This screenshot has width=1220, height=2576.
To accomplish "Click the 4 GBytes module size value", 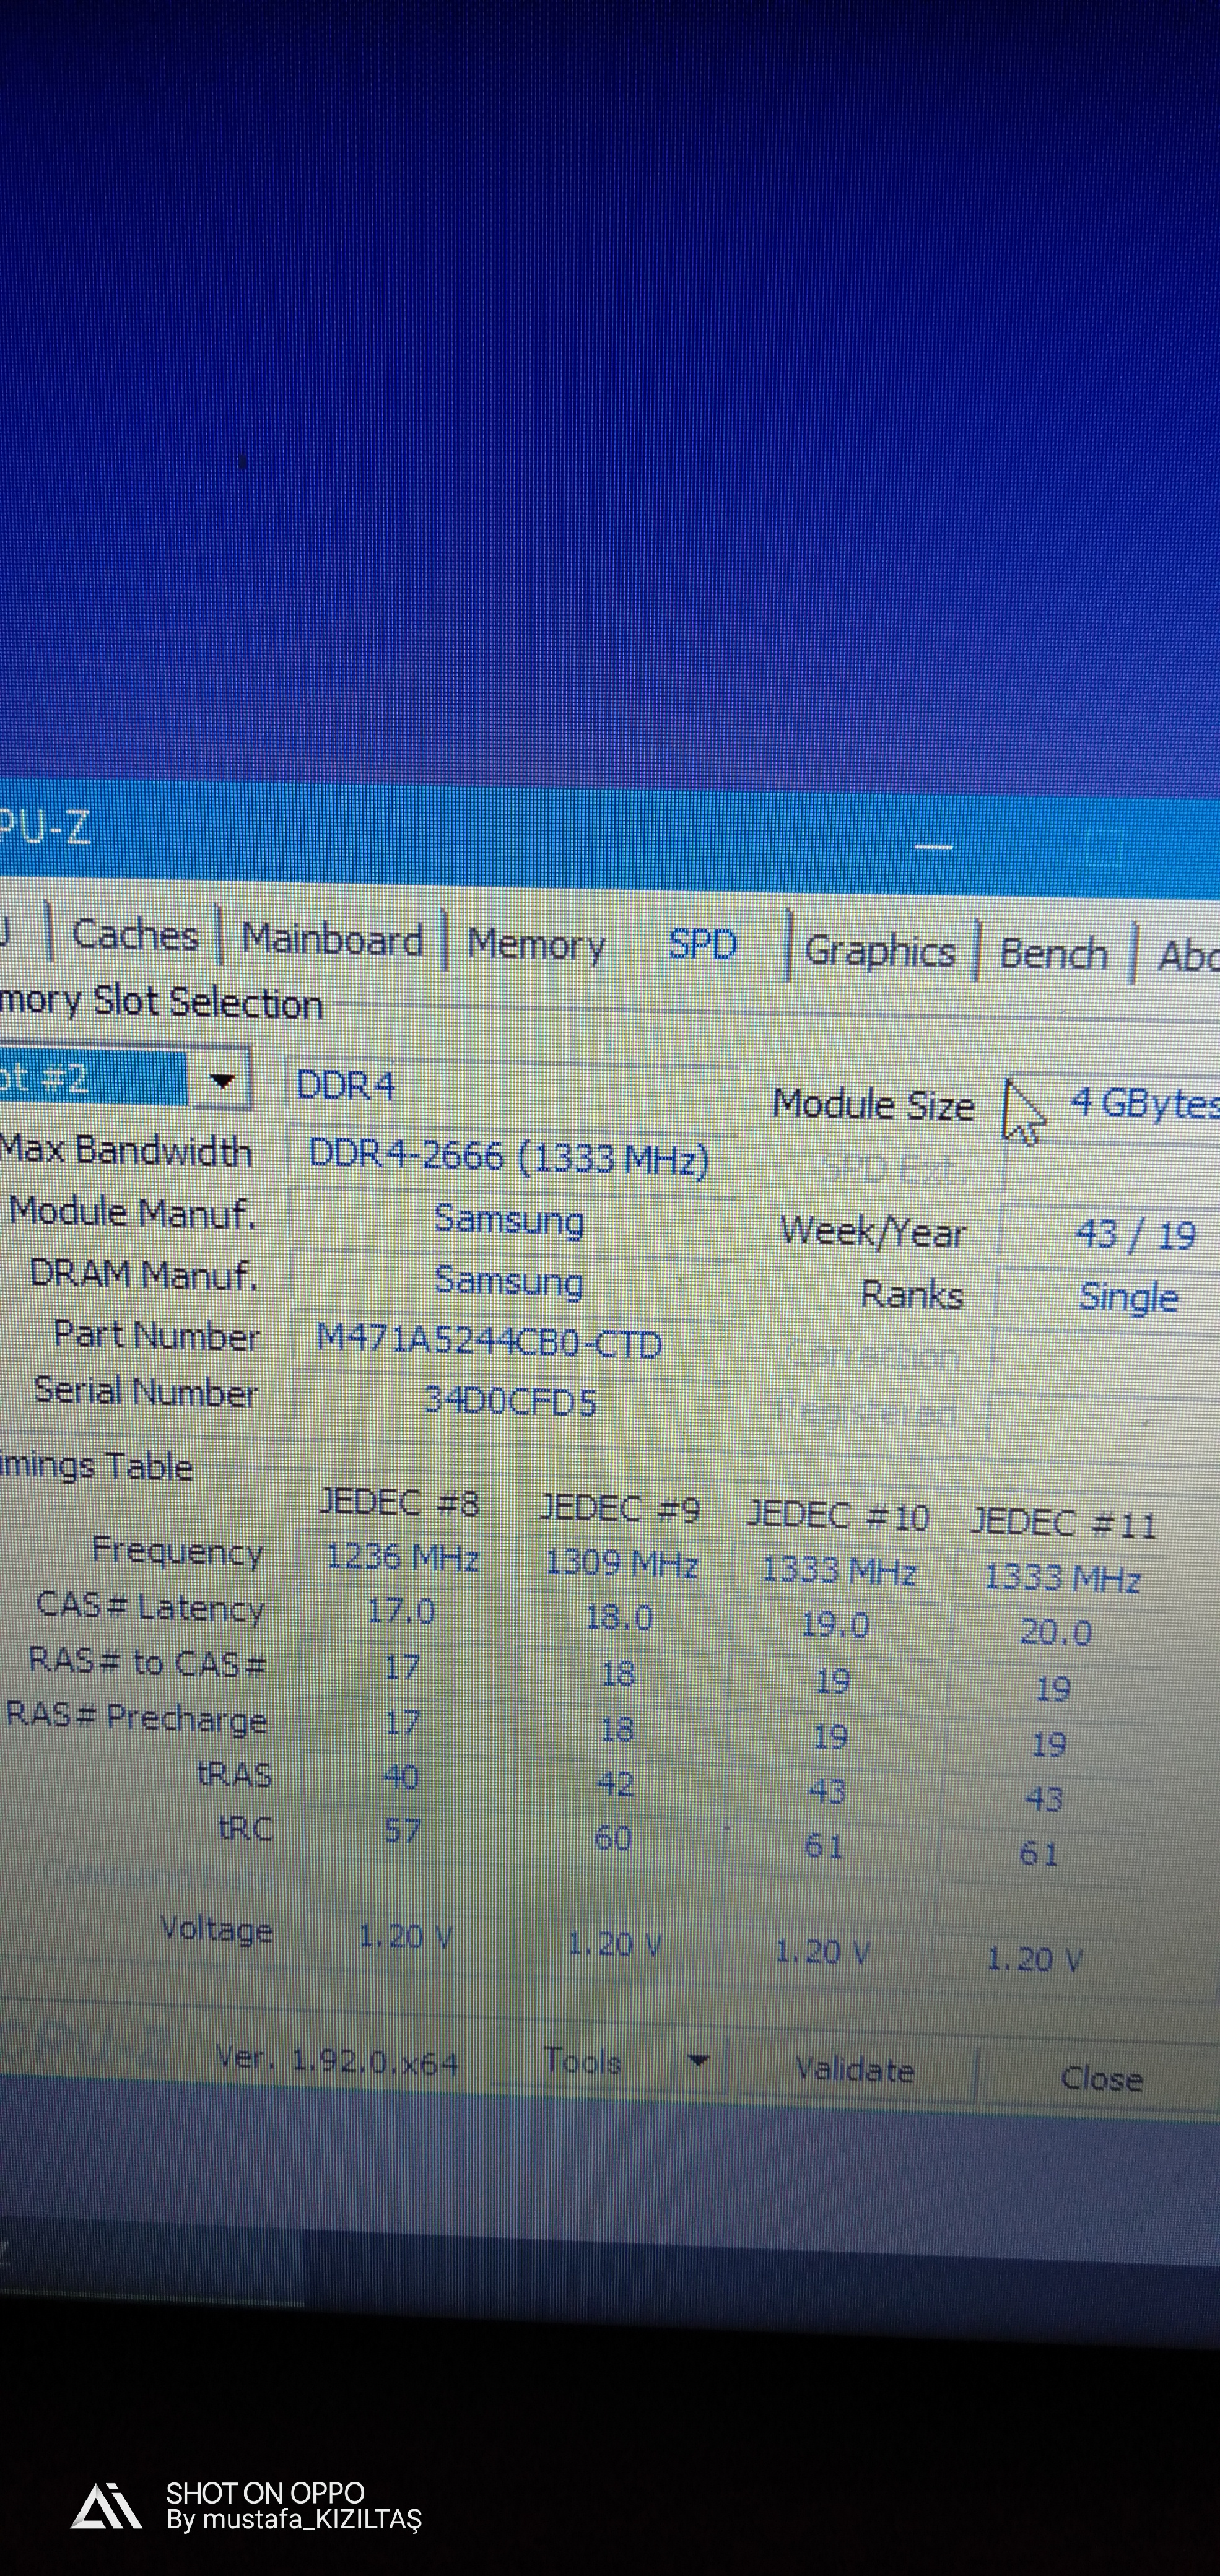I will coord(1144,1104).
